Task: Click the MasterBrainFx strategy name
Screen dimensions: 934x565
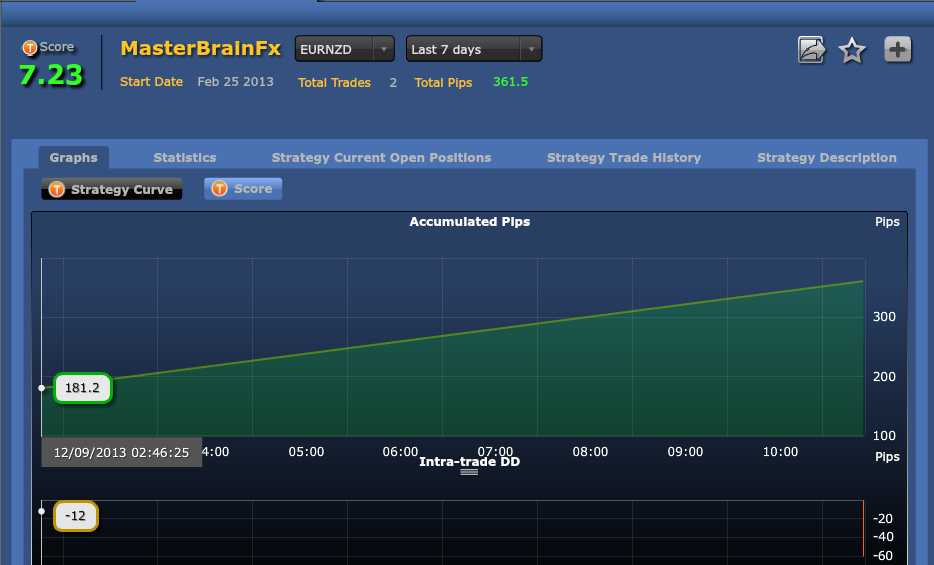Action: coord(200,48)
